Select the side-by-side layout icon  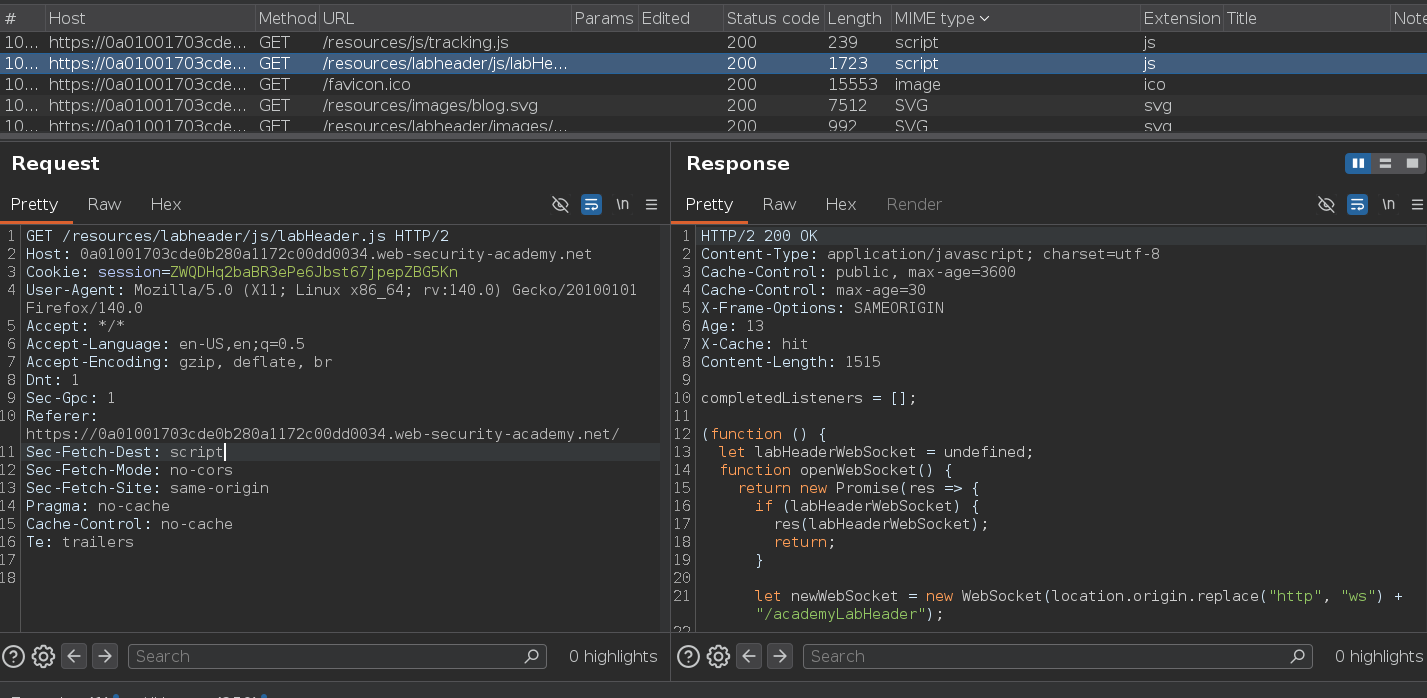coord(1358,163)
